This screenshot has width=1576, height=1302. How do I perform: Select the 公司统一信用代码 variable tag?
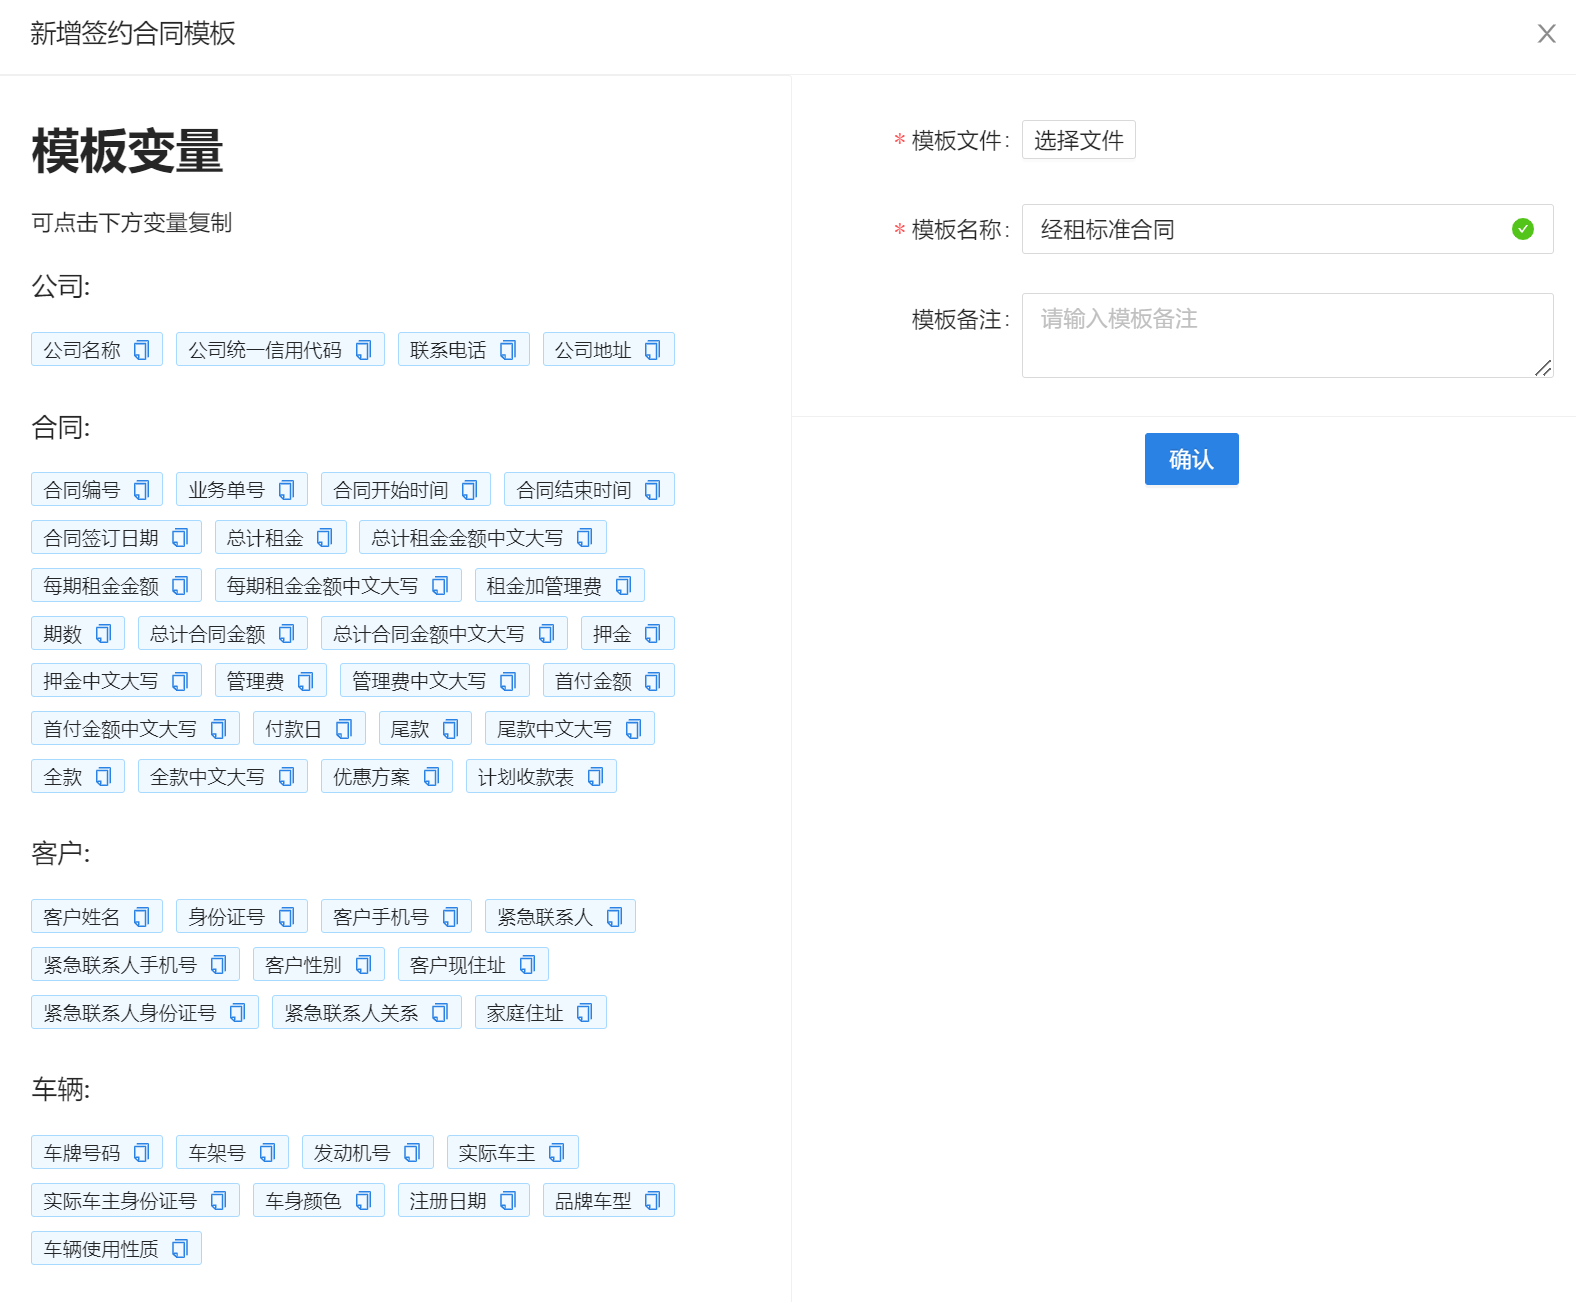[265, 350]
